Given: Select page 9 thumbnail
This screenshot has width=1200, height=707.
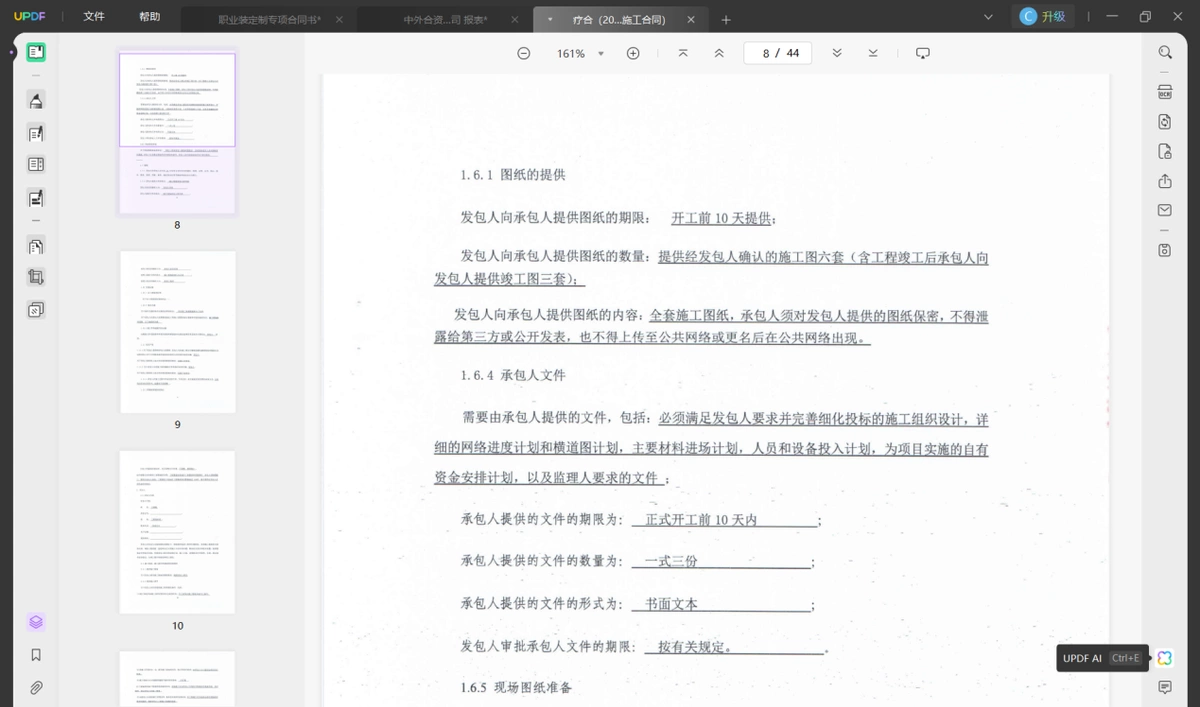Looking at the screenshot, I should pyautogui.click(x=178, y=332).
